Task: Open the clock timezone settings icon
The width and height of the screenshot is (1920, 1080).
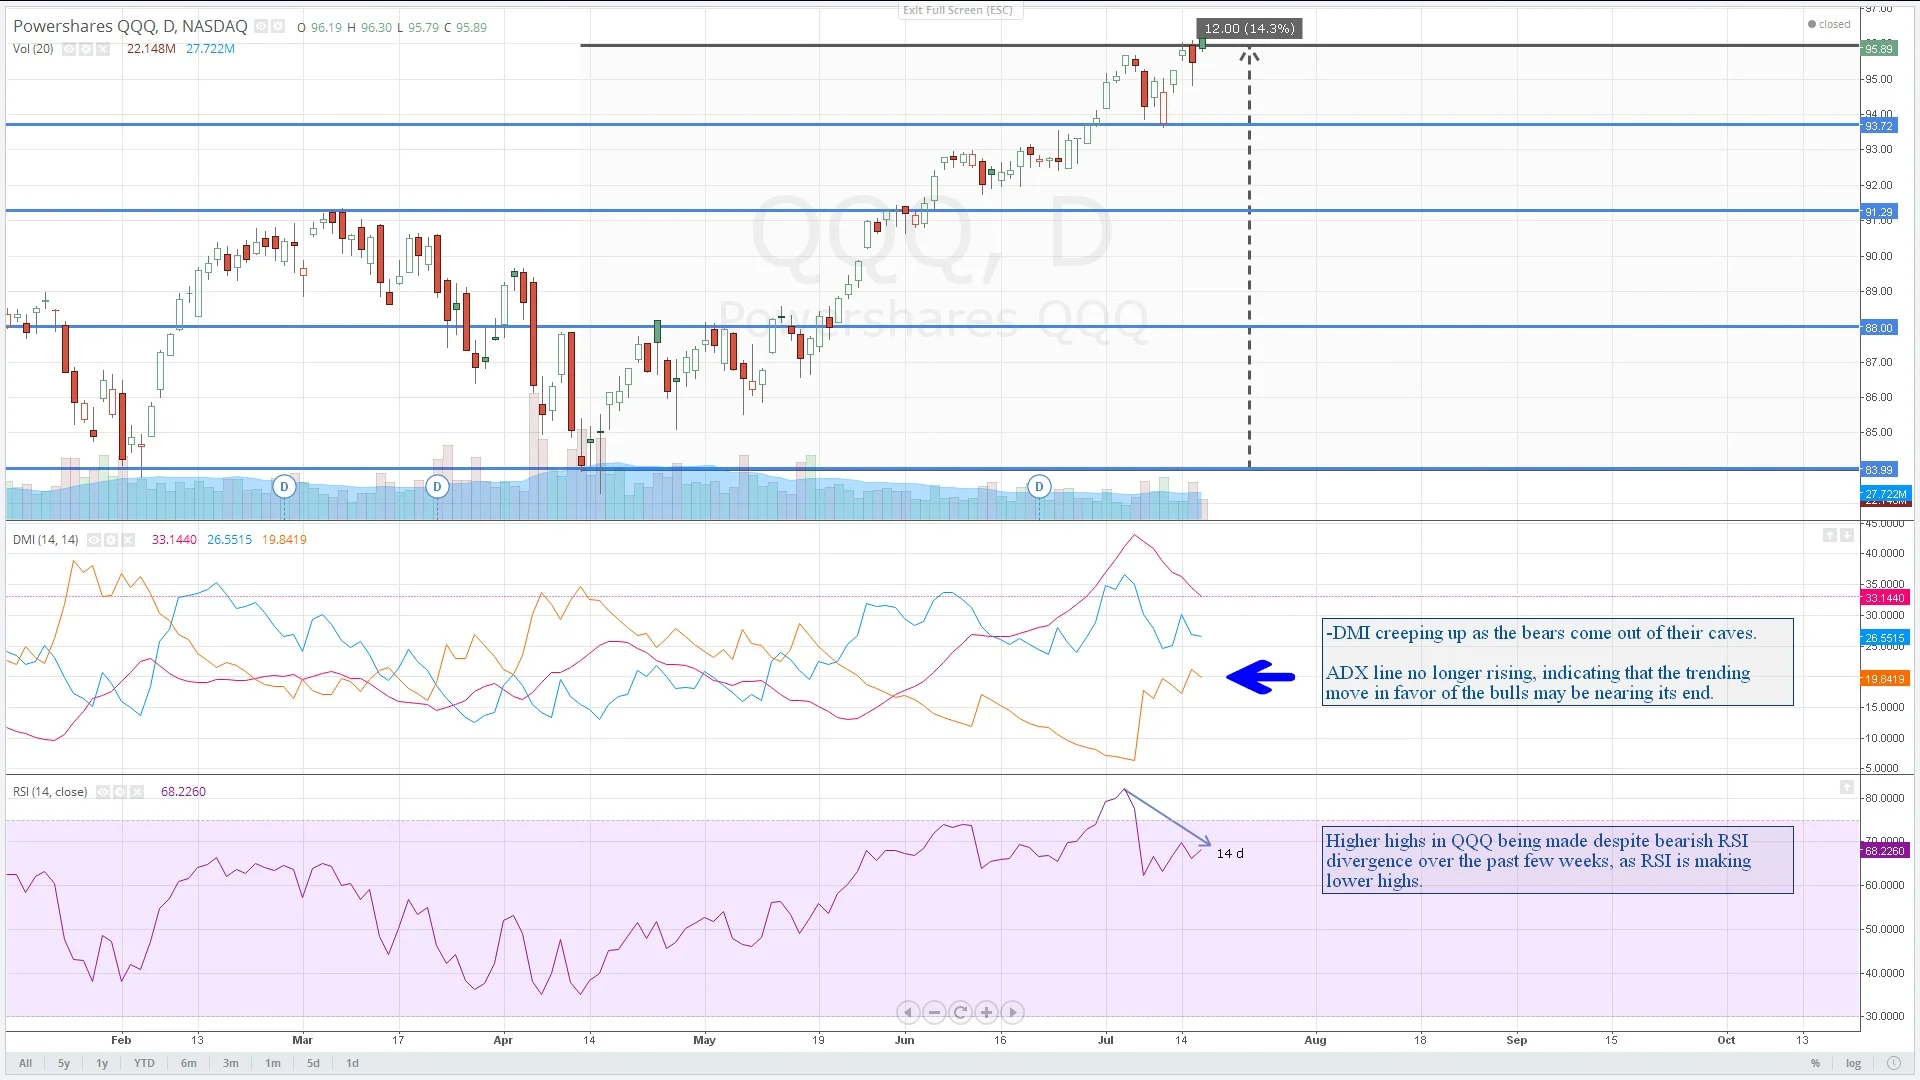Action: pos(1893,1064)
